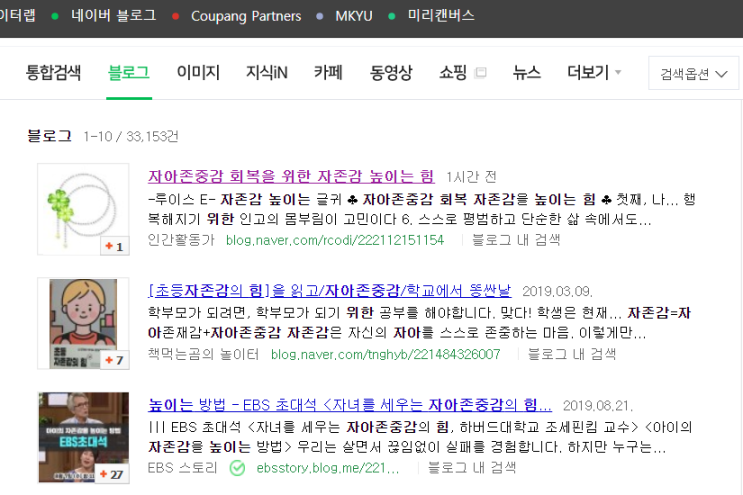Screen dimensions: 743x495
Task: Go to the 카페 tab
Action: (328, 72)
